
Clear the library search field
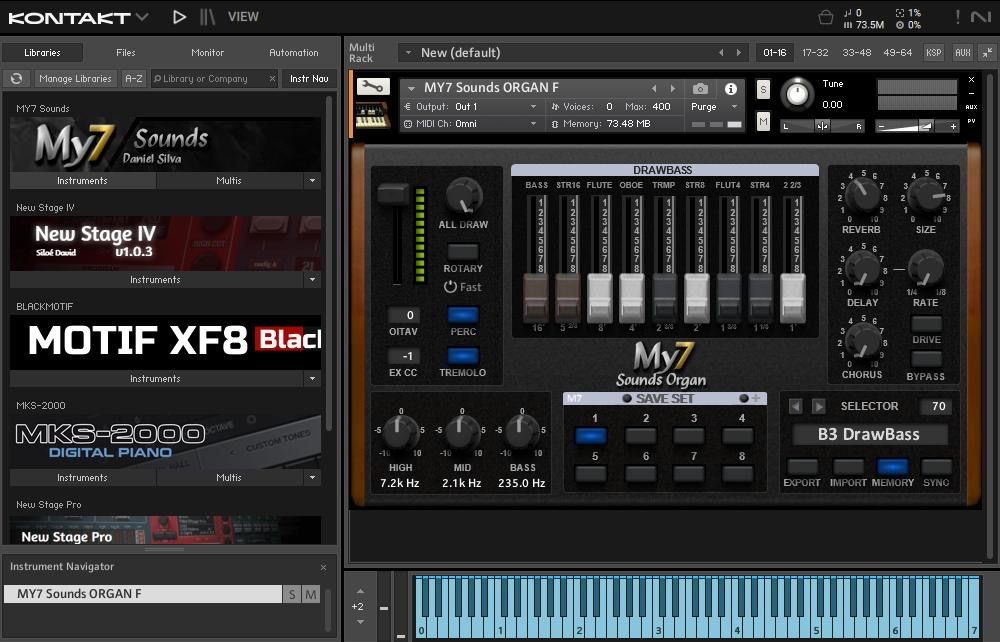(x=272, y=78)
